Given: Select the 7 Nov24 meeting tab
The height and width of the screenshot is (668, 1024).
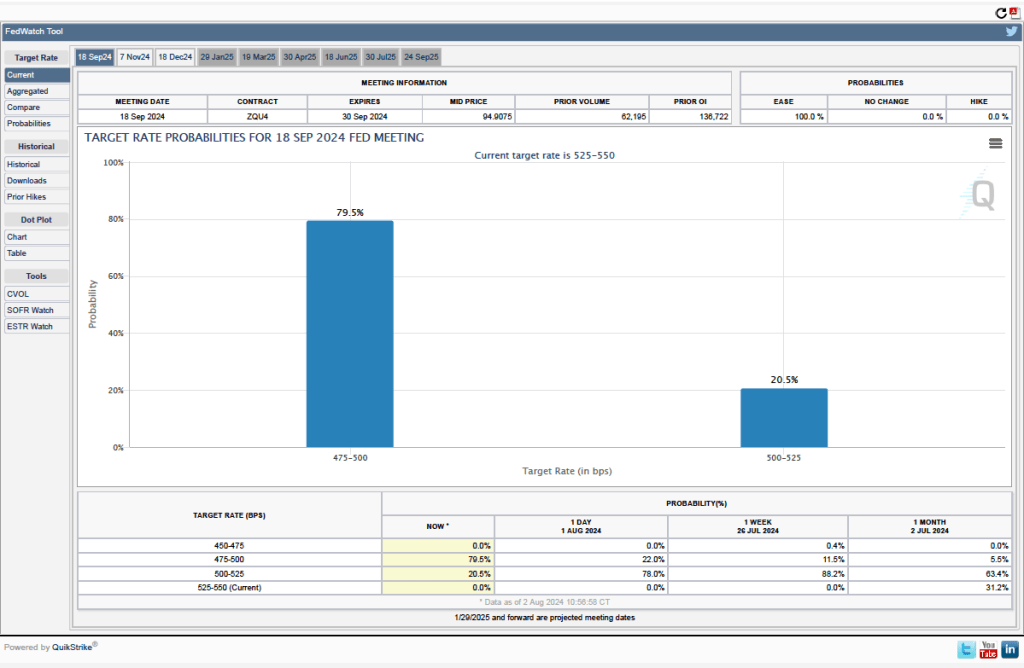Looking at the screenshot, I should tap(134, 57).
